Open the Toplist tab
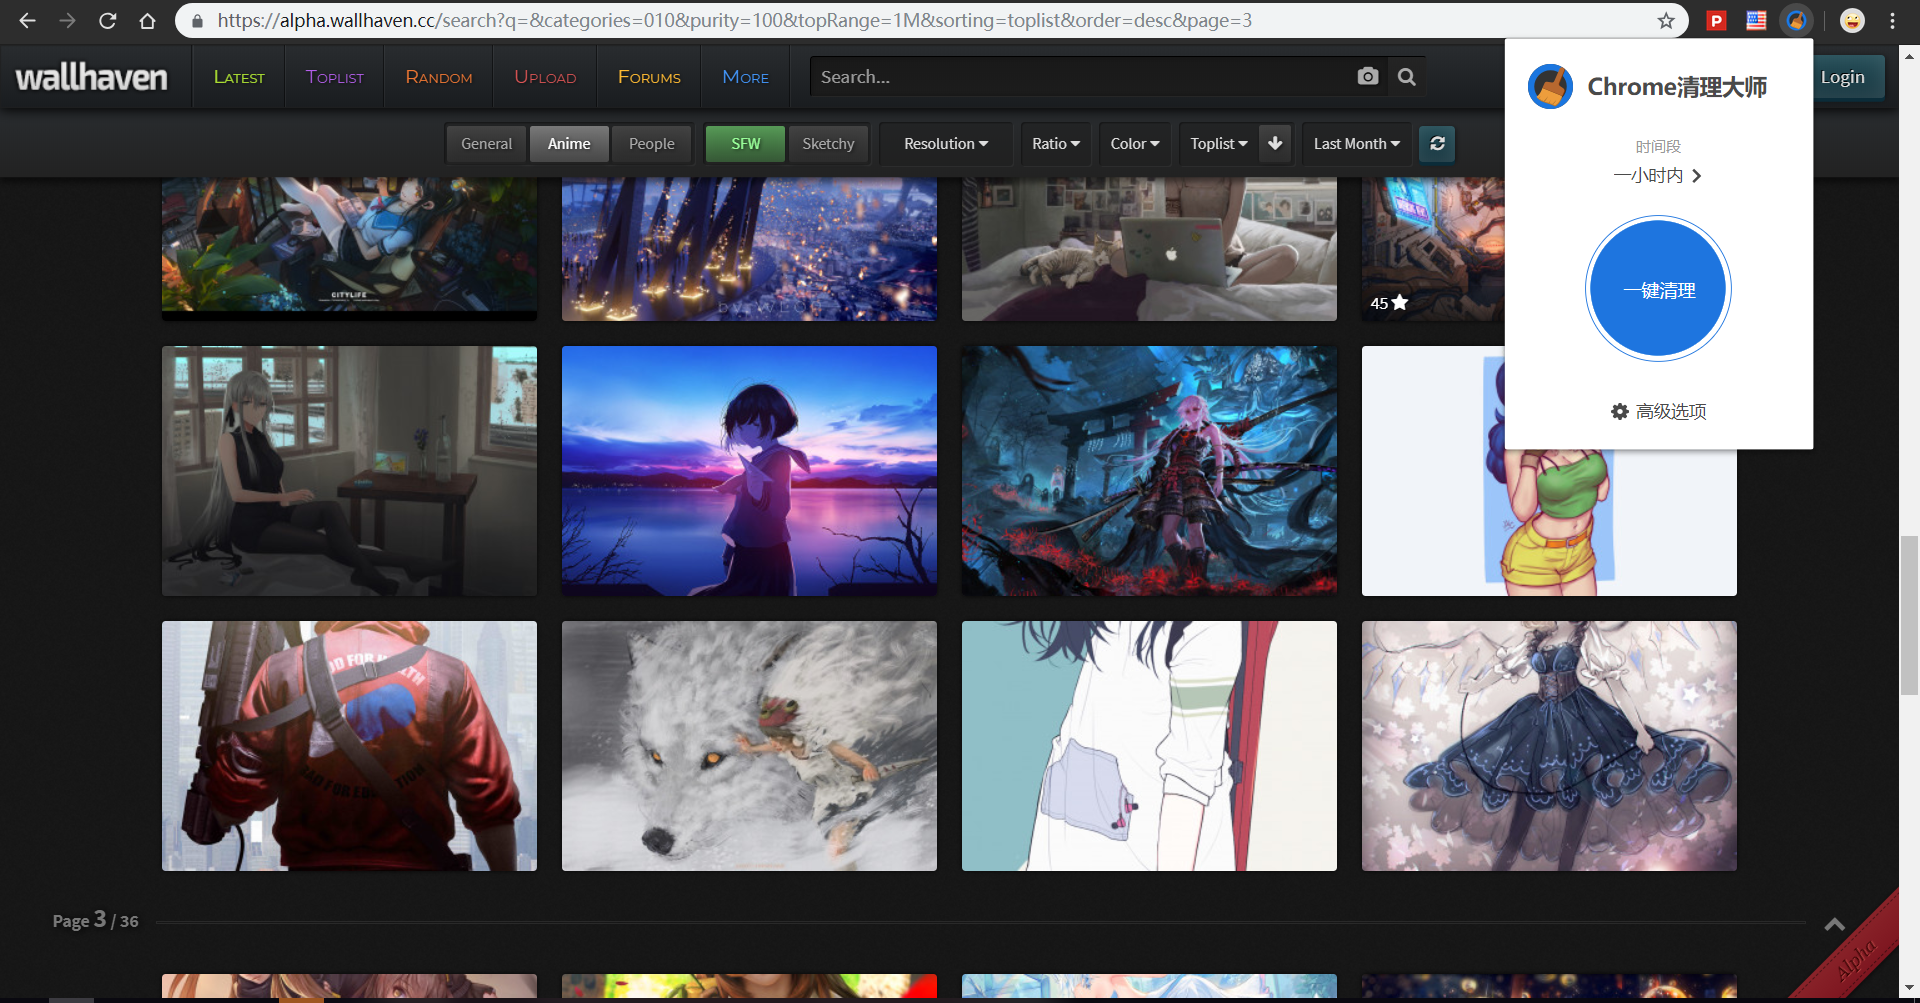The width and height of the screenshot is (1920, 1003). 335,77
